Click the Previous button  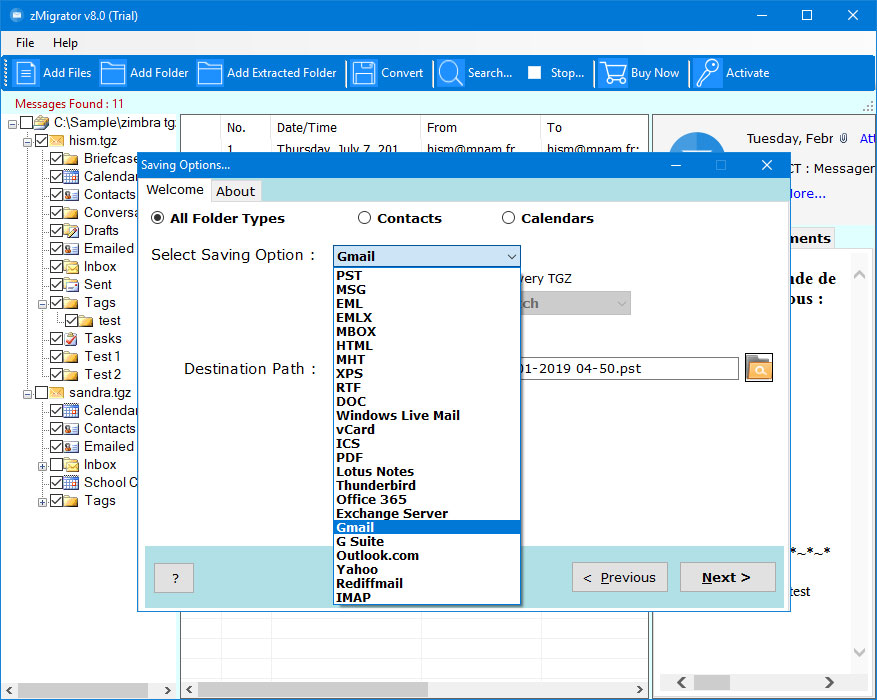point(620,577)
